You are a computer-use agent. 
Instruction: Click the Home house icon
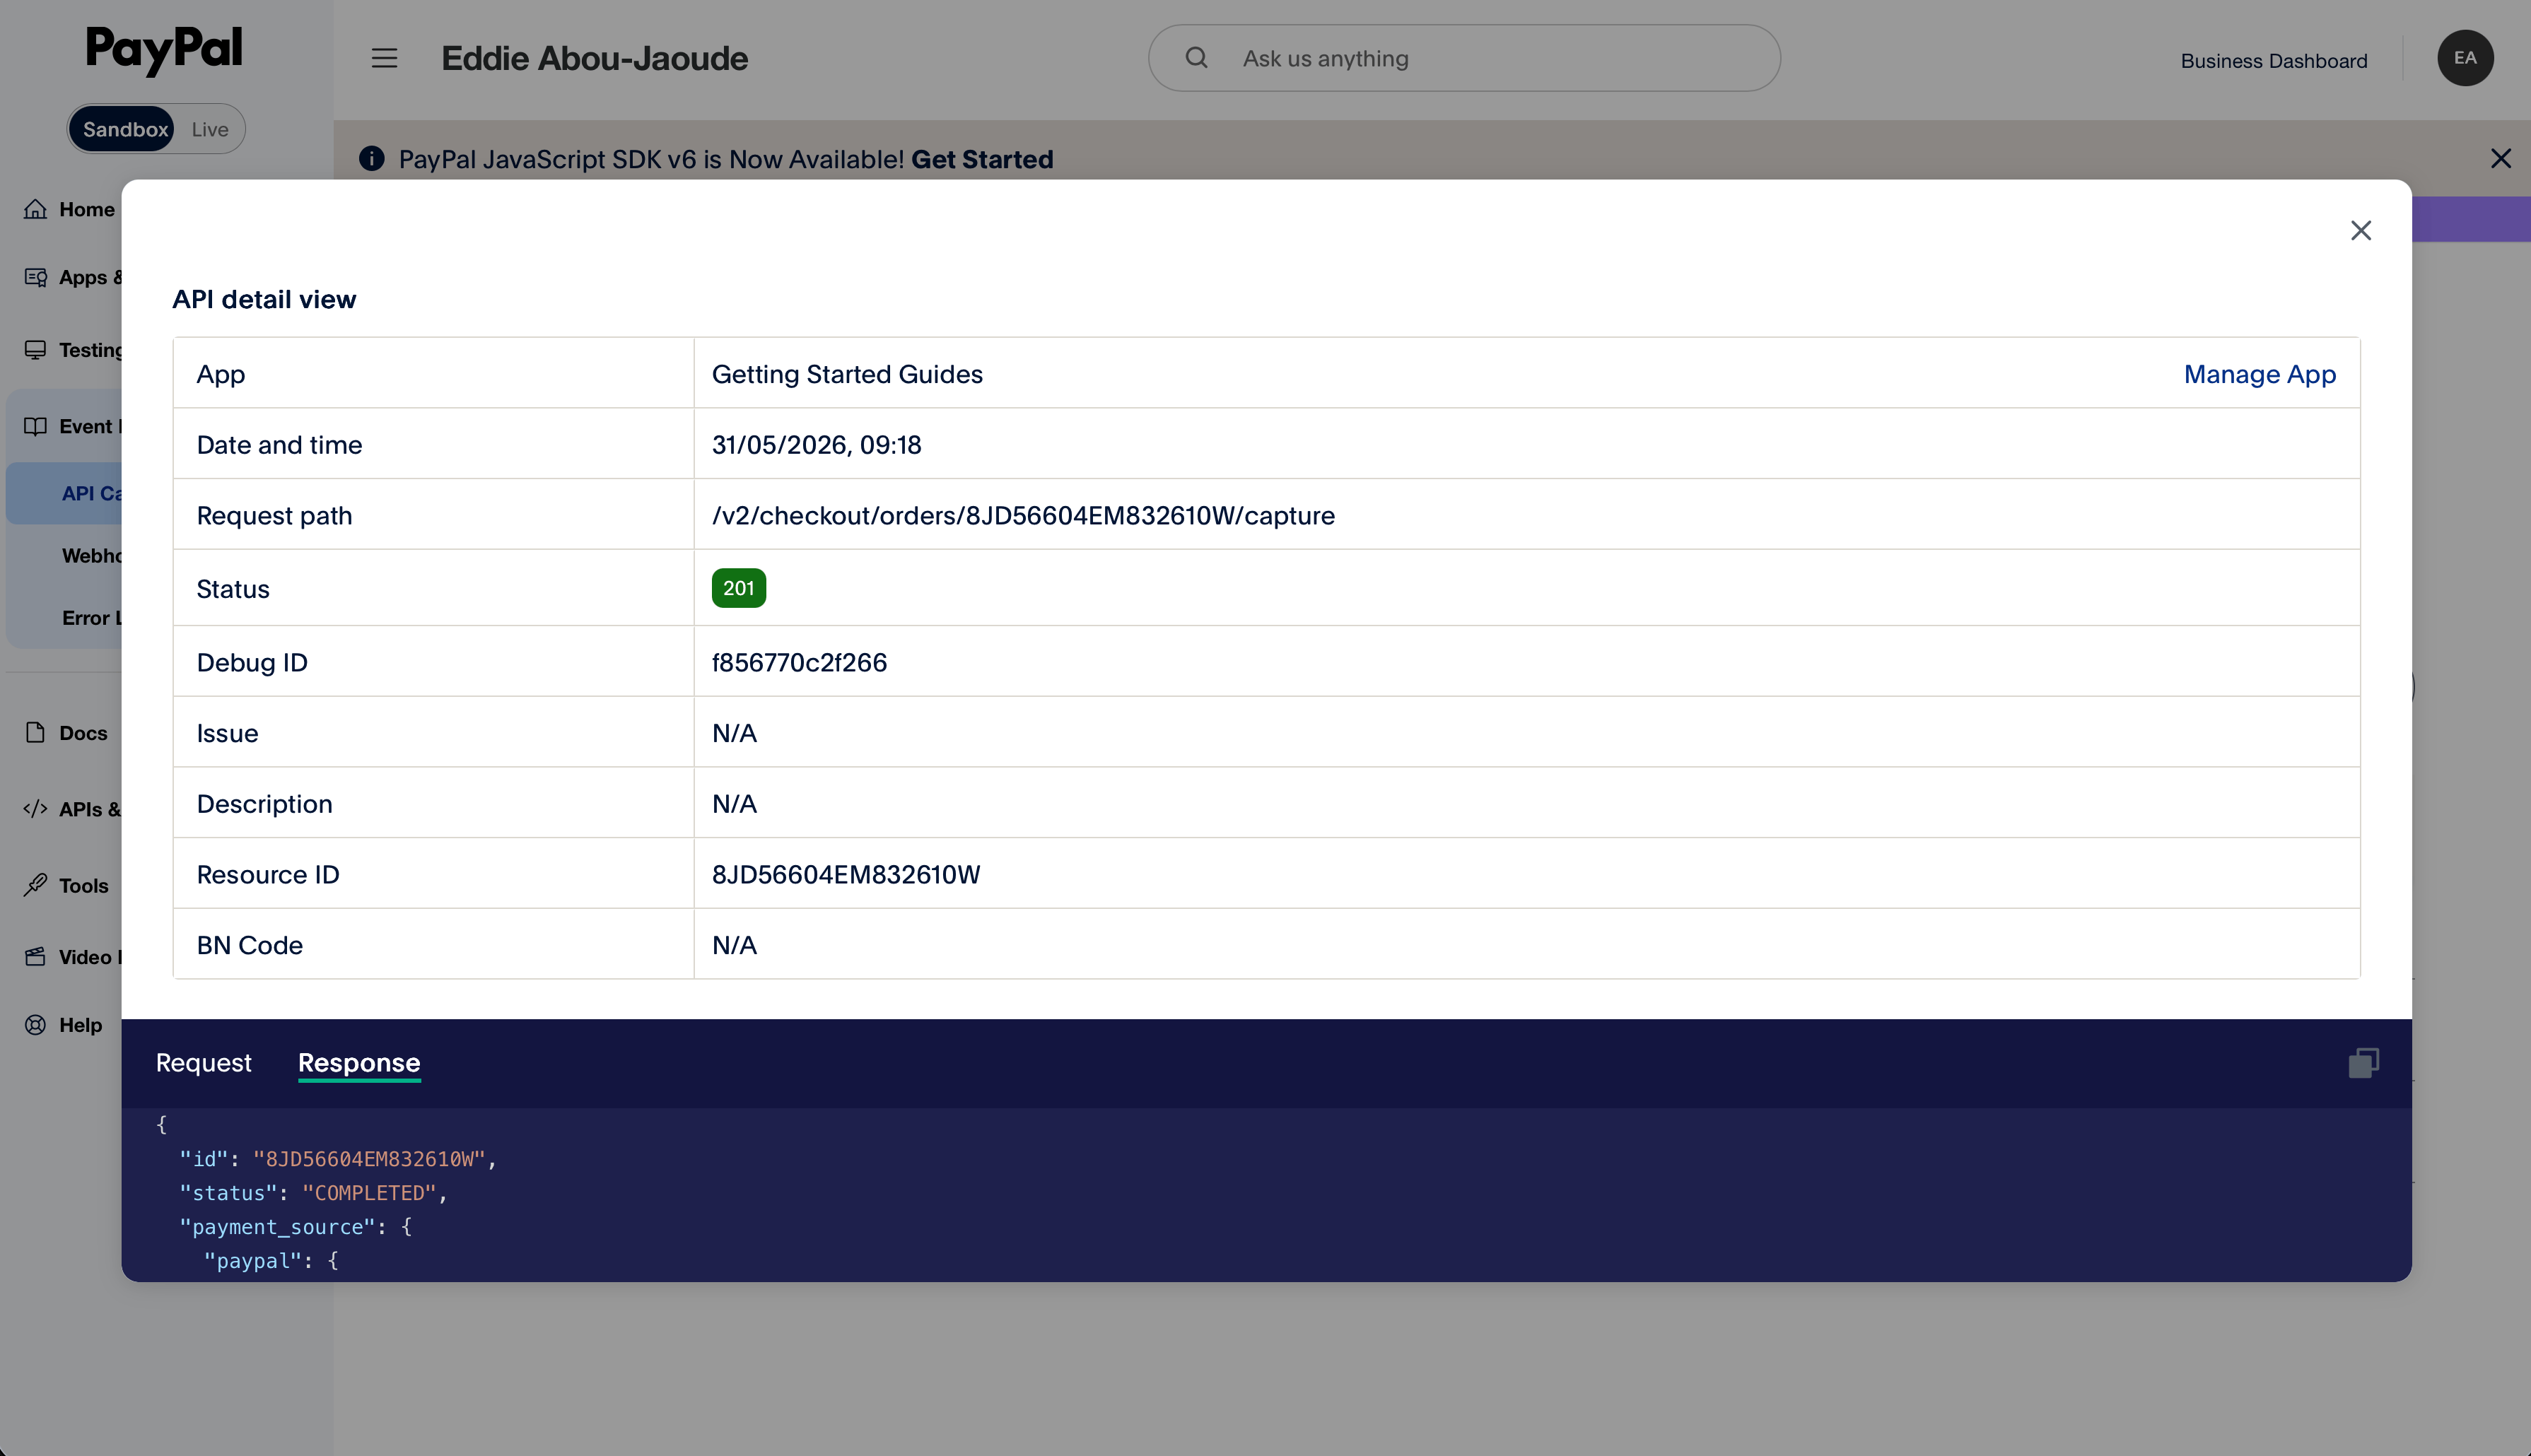pyautogui.click(x=36, y=209)
